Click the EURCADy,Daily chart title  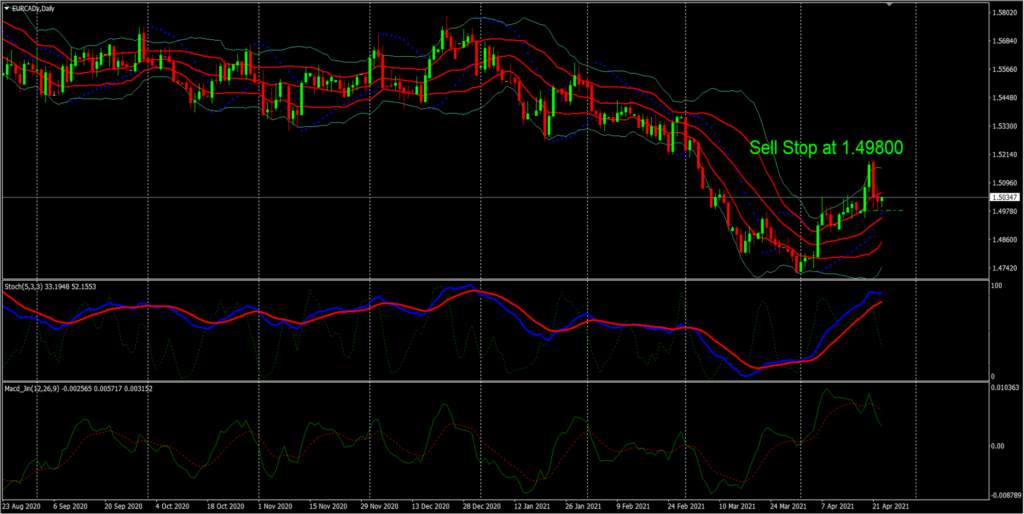click(x=33, y=8)
